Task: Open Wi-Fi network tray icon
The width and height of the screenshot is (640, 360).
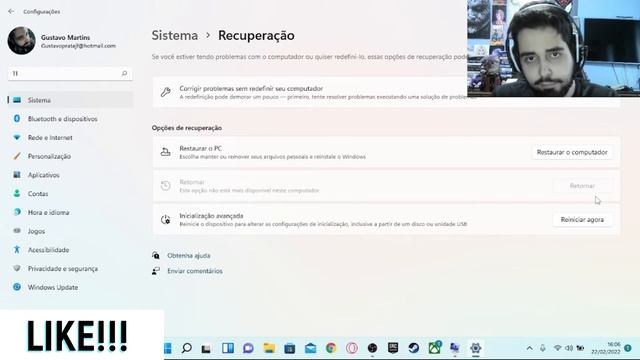Action: pyautogui.click(x=557, y=348)
